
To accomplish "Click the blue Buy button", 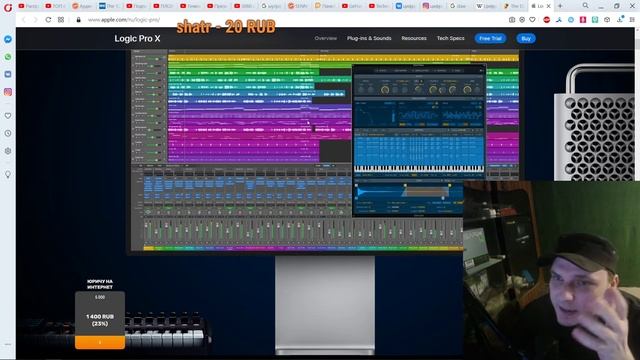I will click(526, 38).
